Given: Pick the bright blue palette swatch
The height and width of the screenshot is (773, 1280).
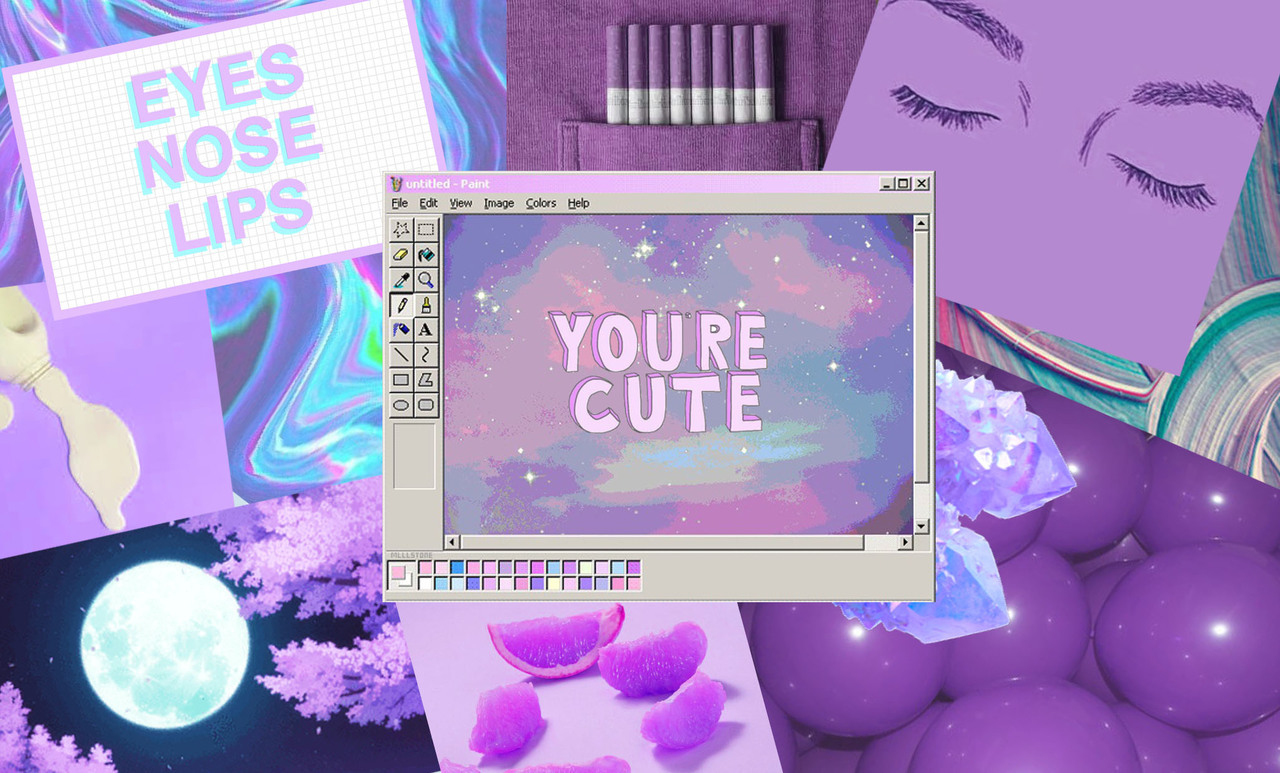Looking at the screenshot, I should pyautogui.click(x=457, y=568).
